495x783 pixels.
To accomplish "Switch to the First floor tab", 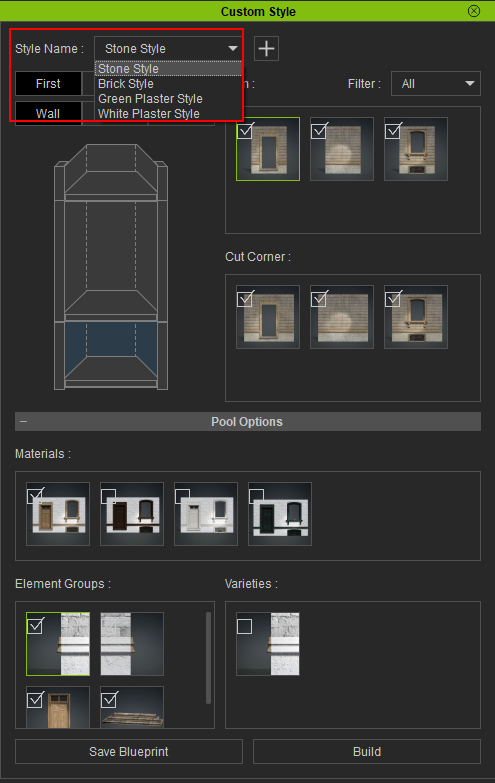I will tap(48, 83).
